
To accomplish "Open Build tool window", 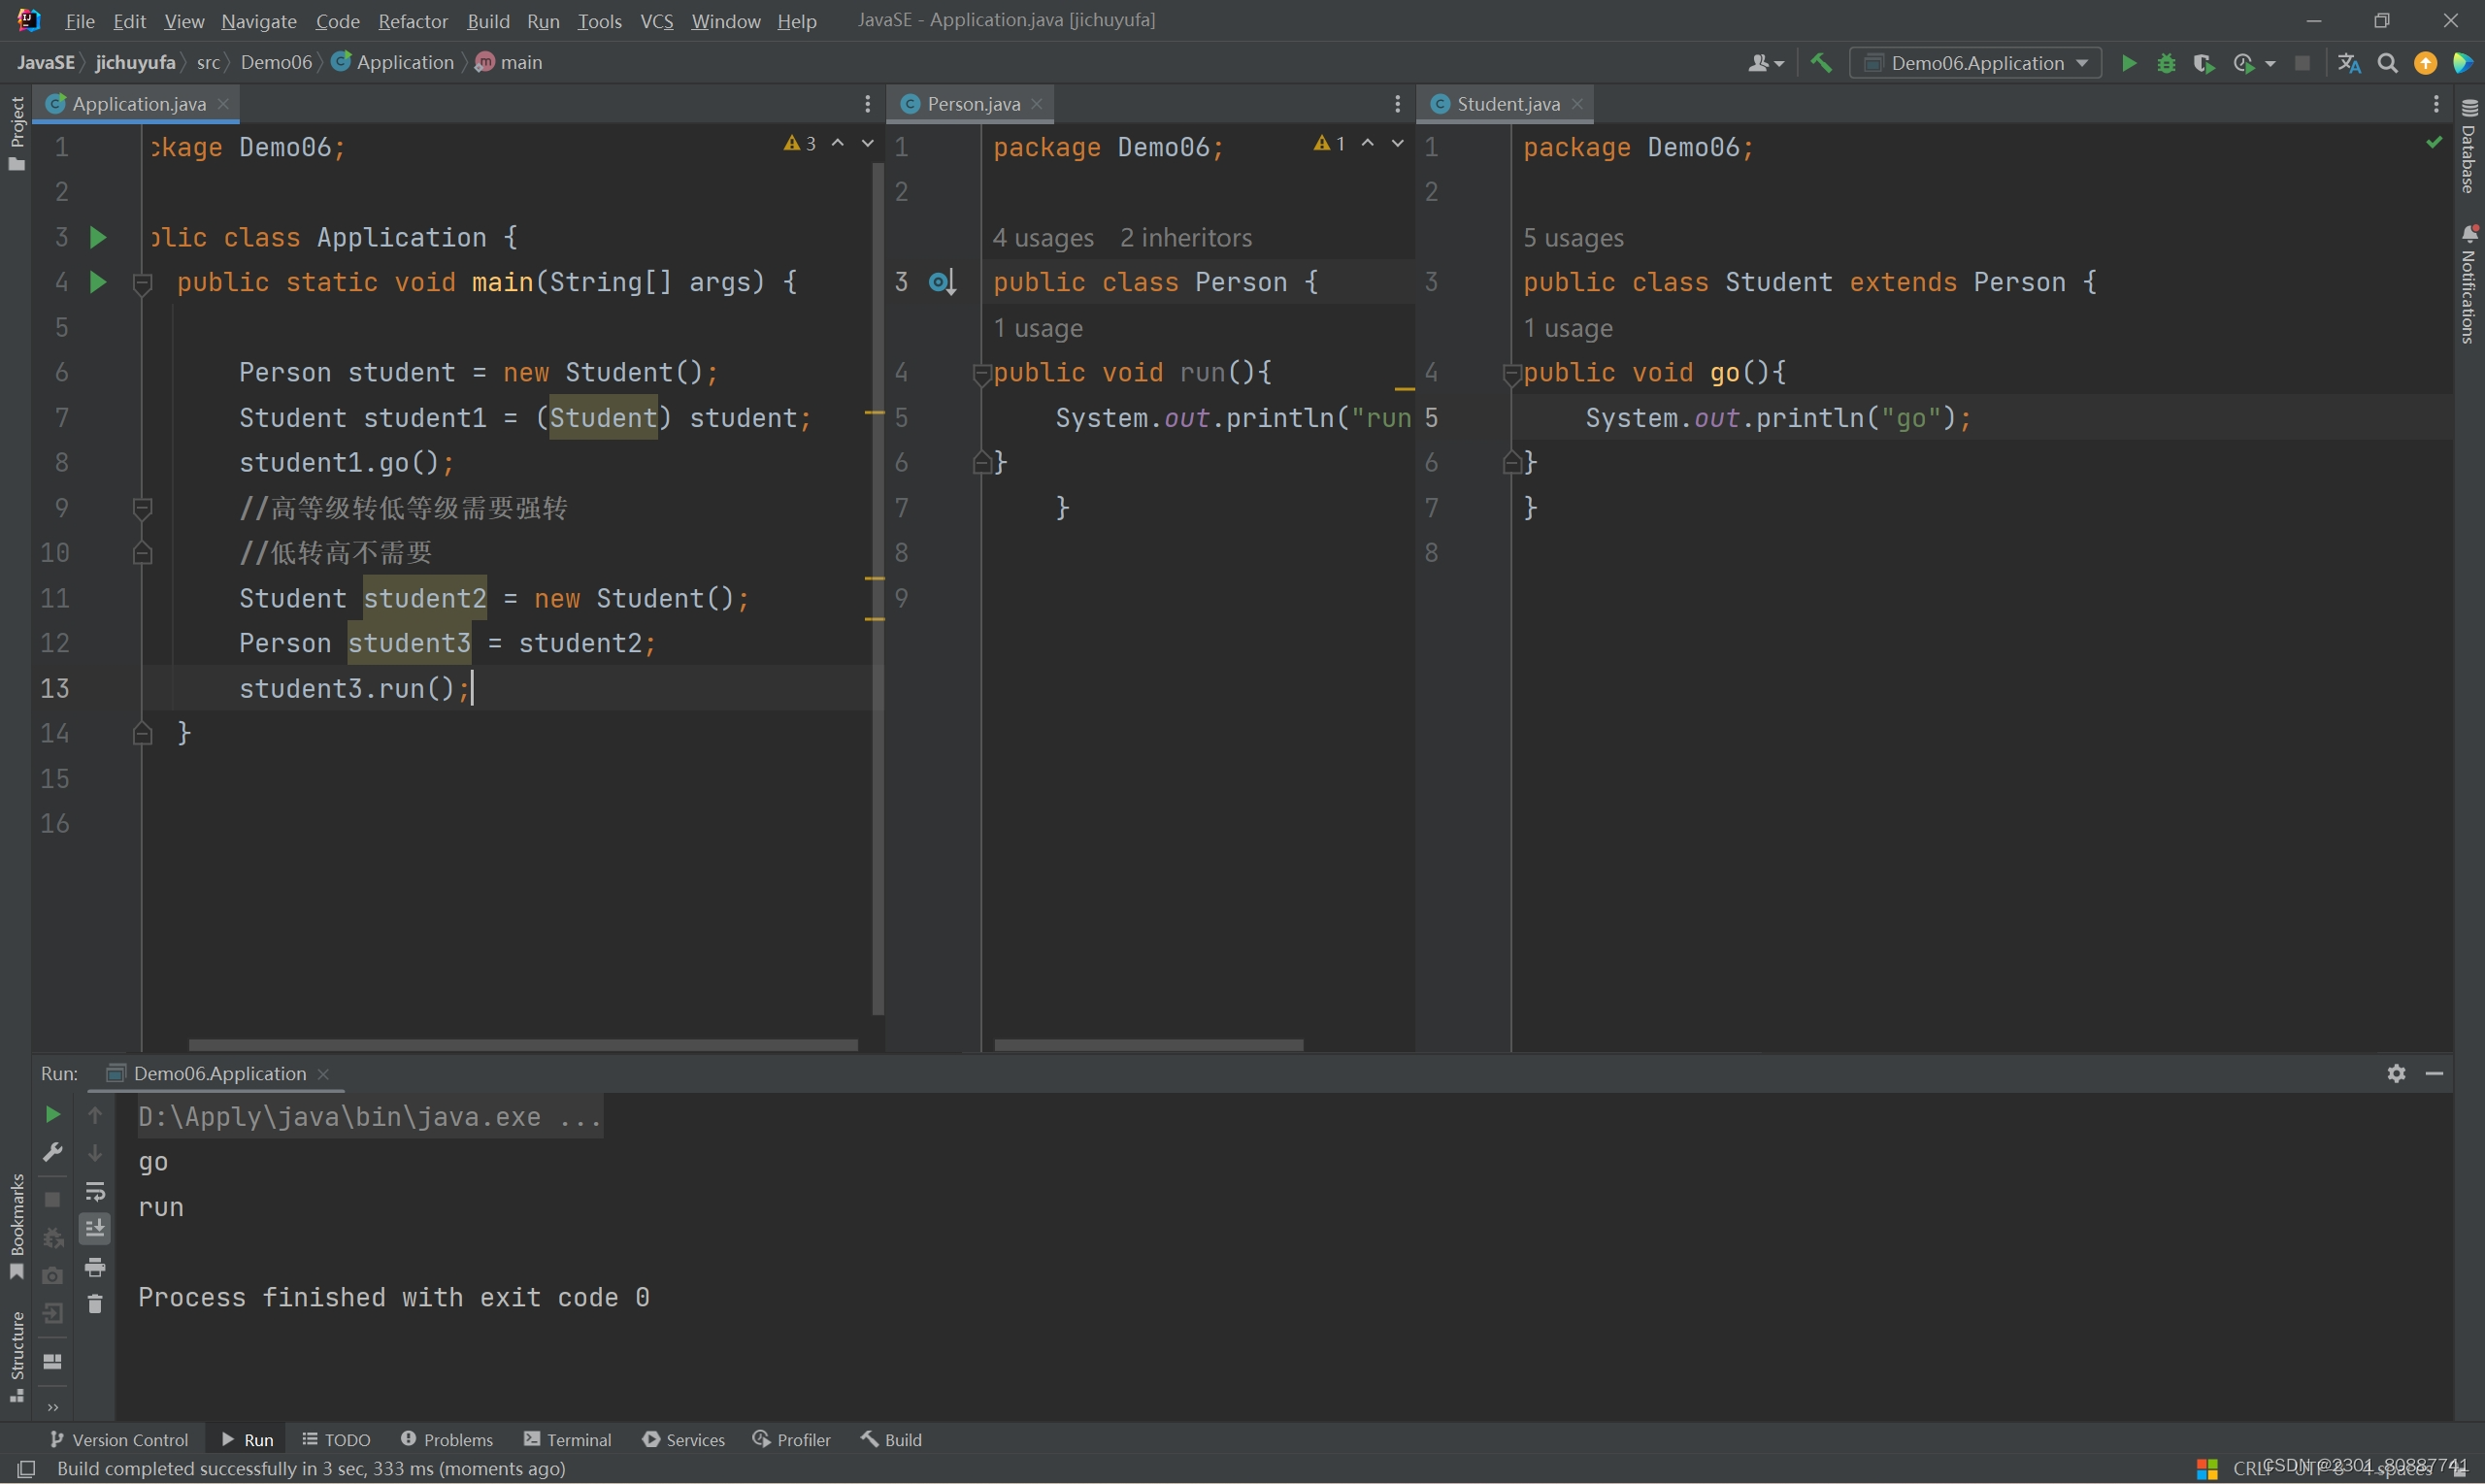I will click(x=892, y=1439).
